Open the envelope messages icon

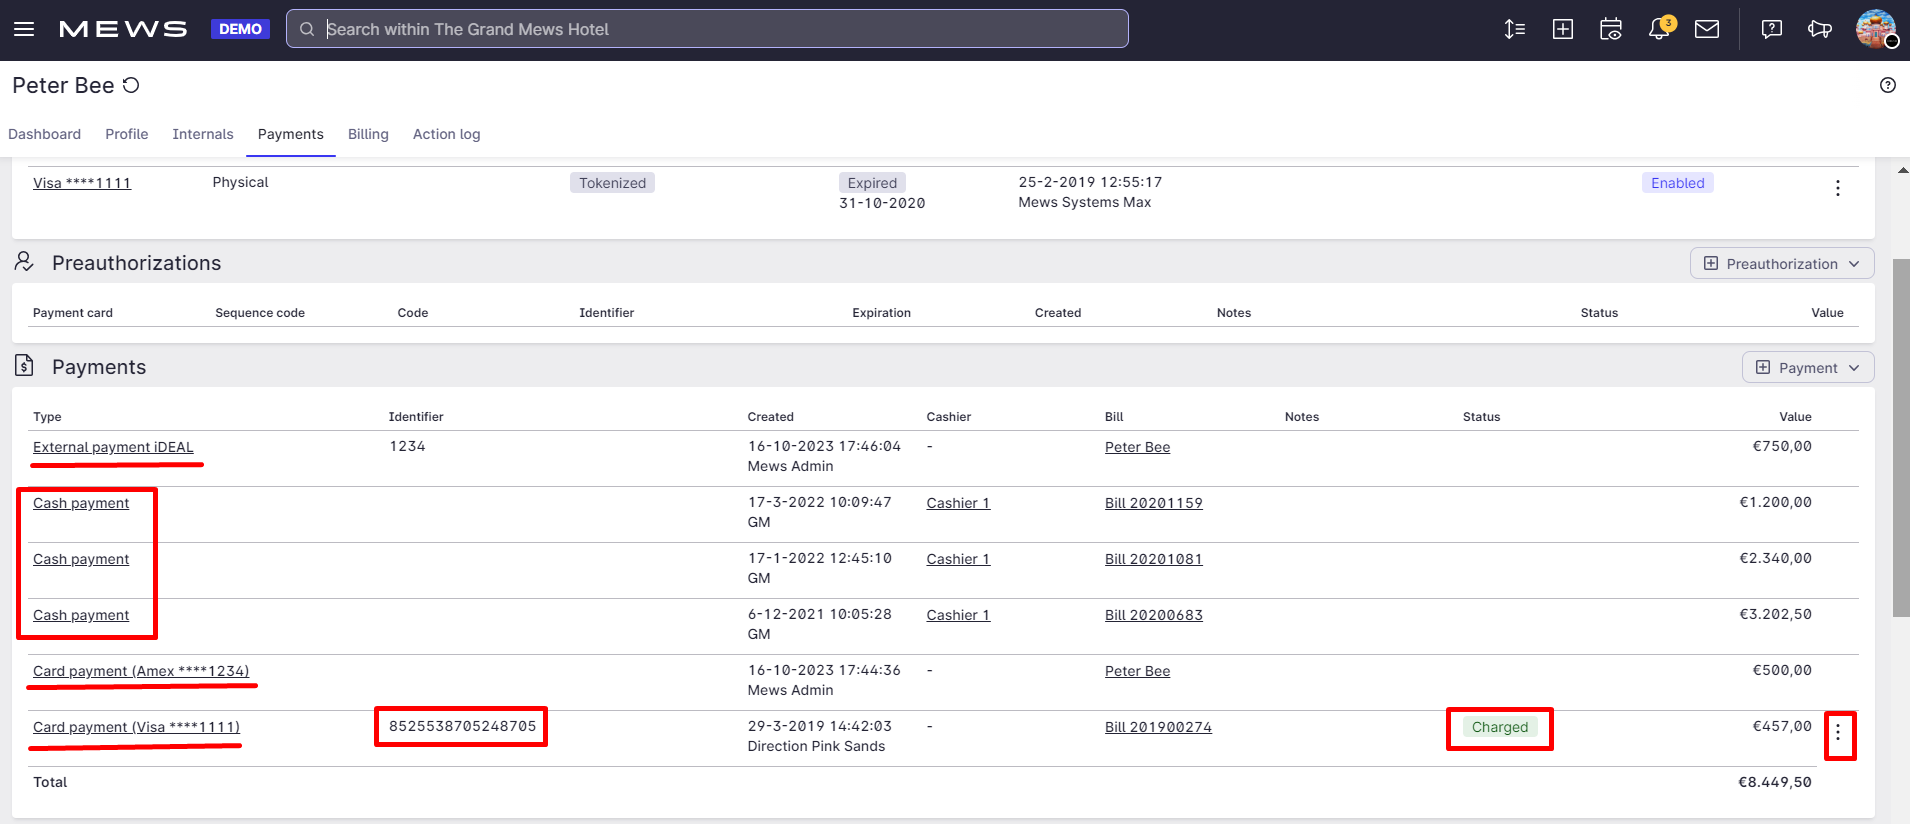(1707, 29)
